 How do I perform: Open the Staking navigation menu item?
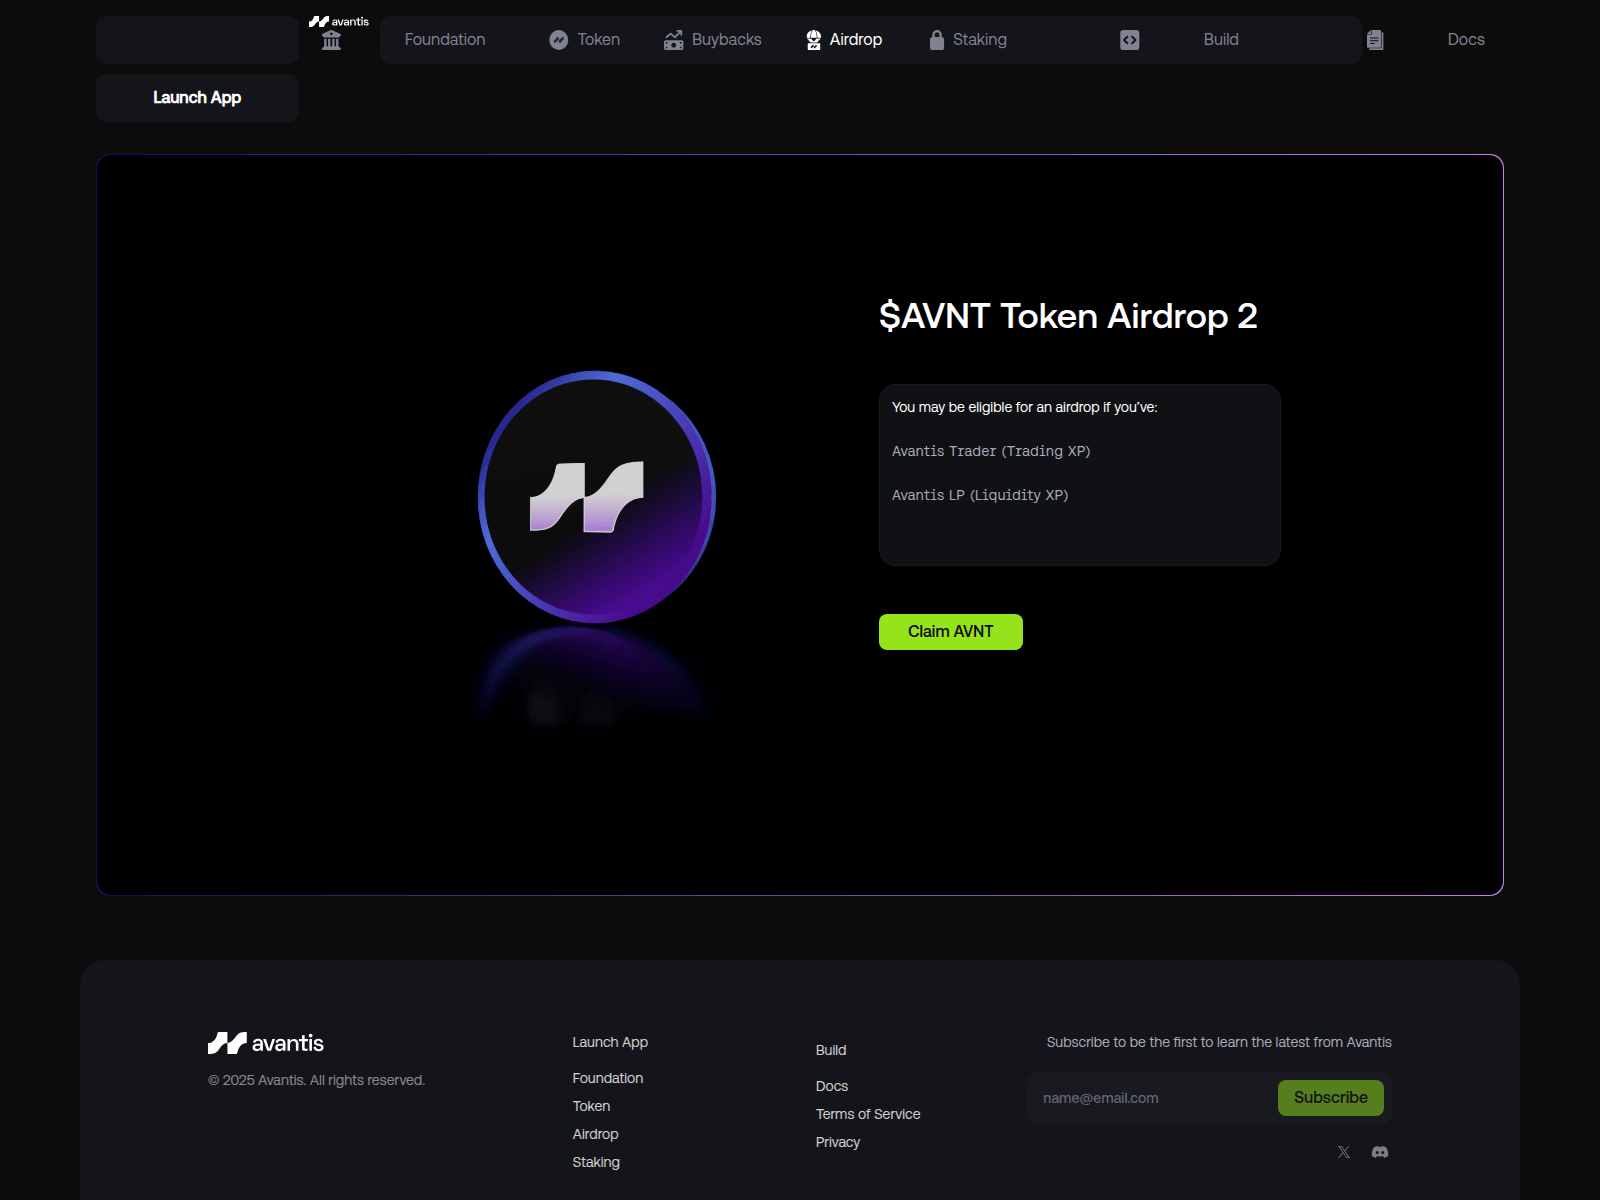[x=979, y=40]
